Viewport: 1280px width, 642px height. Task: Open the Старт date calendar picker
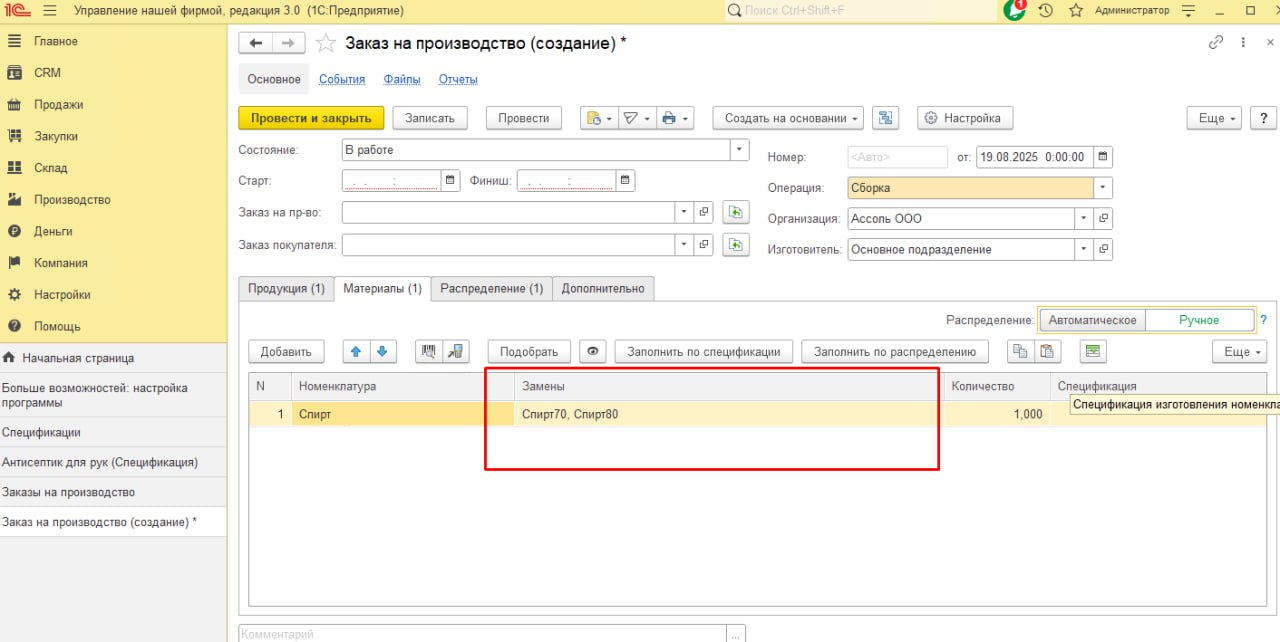[x=451, y=181]
